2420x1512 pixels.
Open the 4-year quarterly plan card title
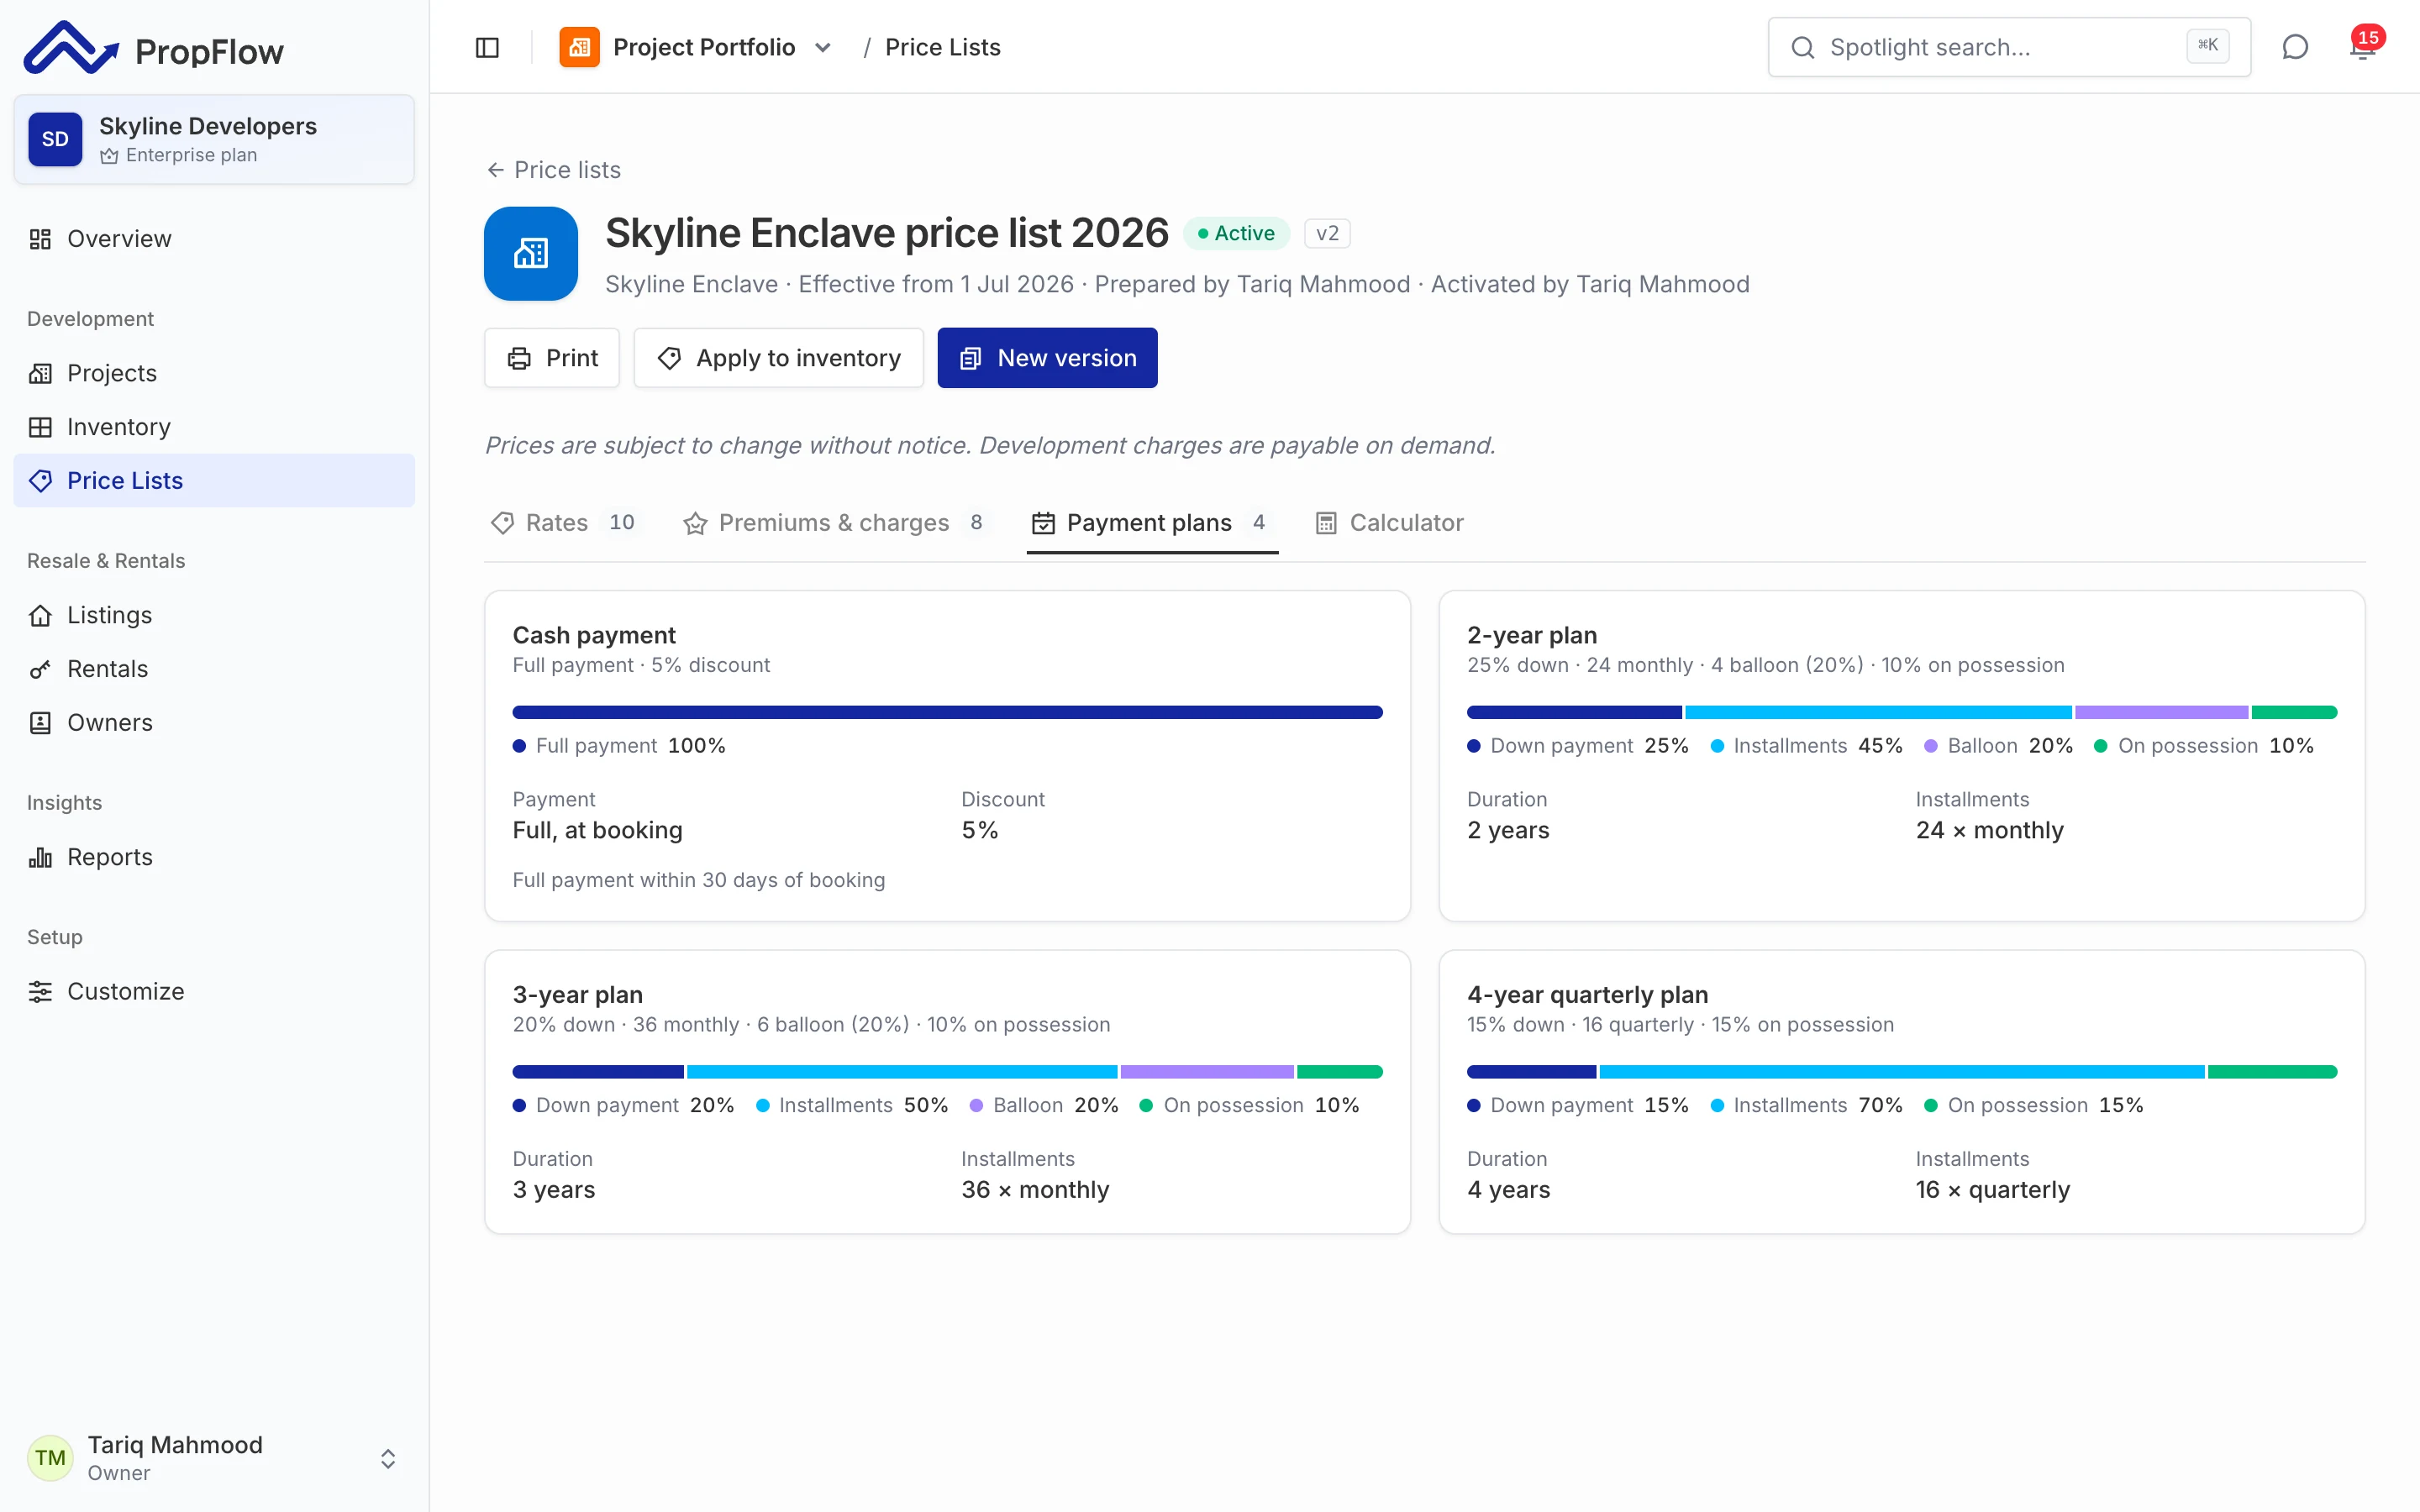click(1587, 994)
